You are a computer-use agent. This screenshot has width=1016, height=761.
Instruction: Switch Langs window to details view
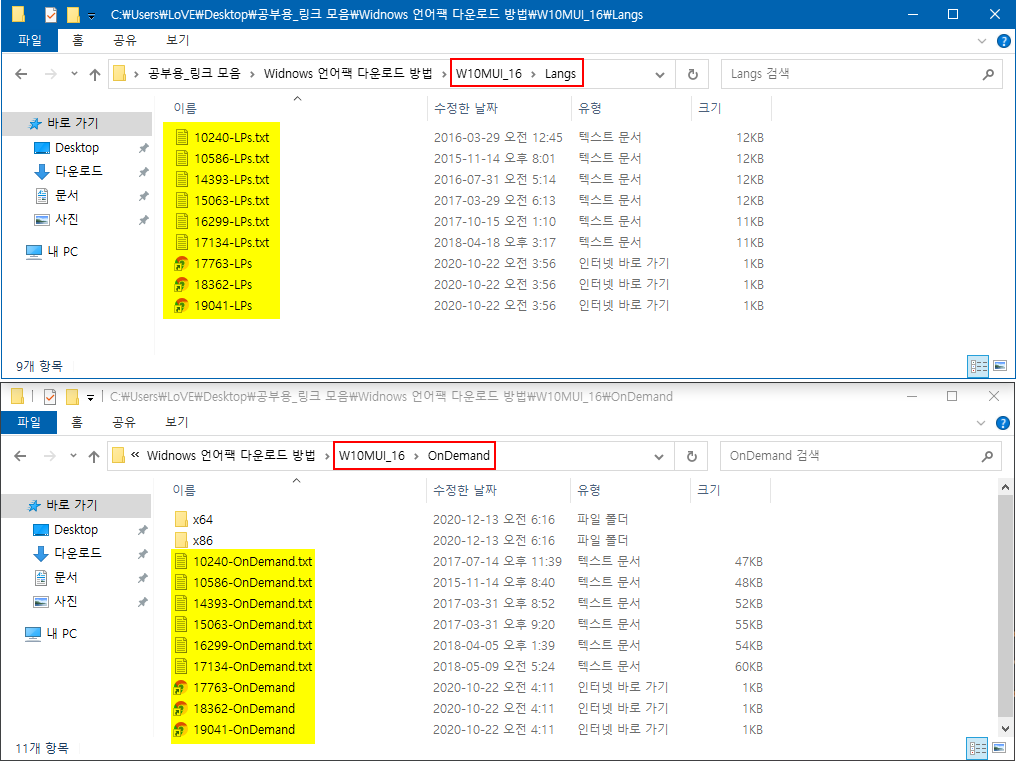978,366
